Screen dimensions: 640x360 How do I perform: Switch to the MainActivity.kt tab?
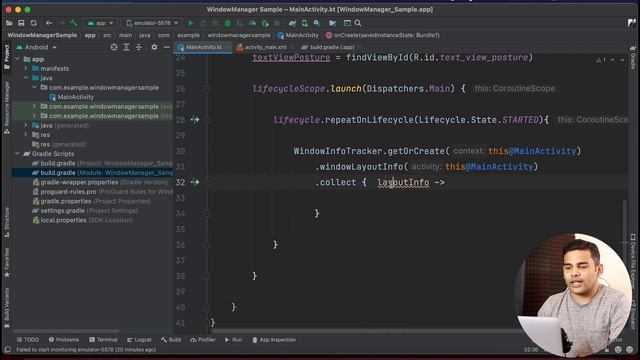coord(203,47)
